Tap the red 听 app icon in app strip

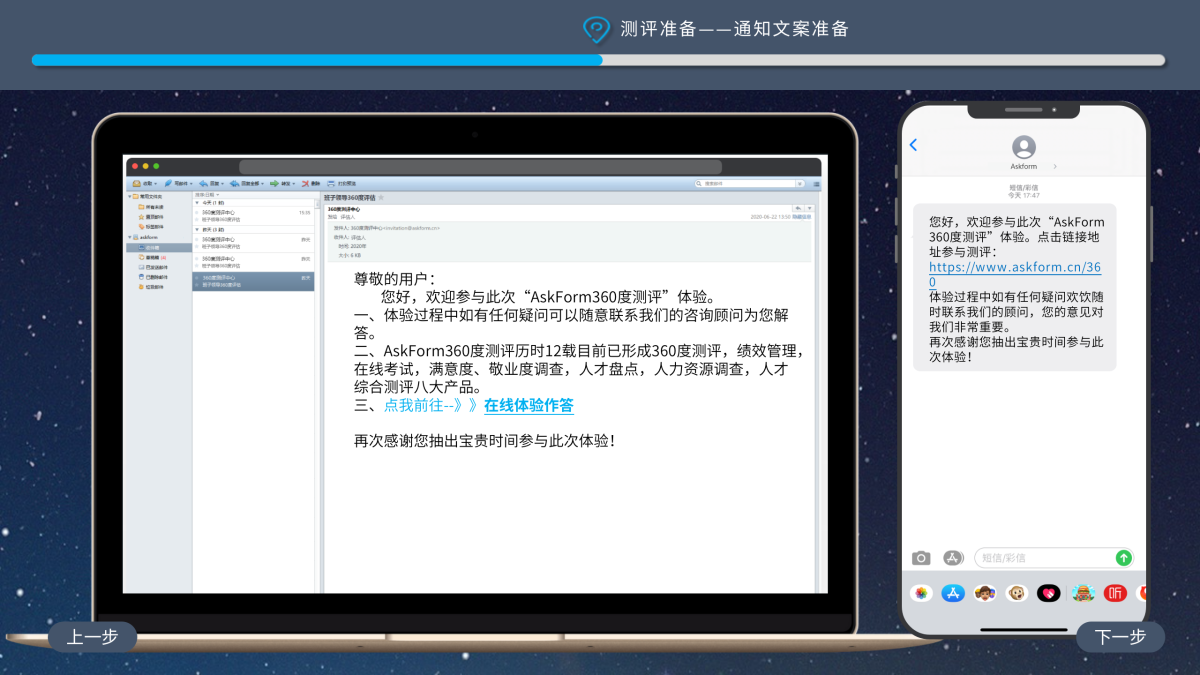click(1116, 593)
